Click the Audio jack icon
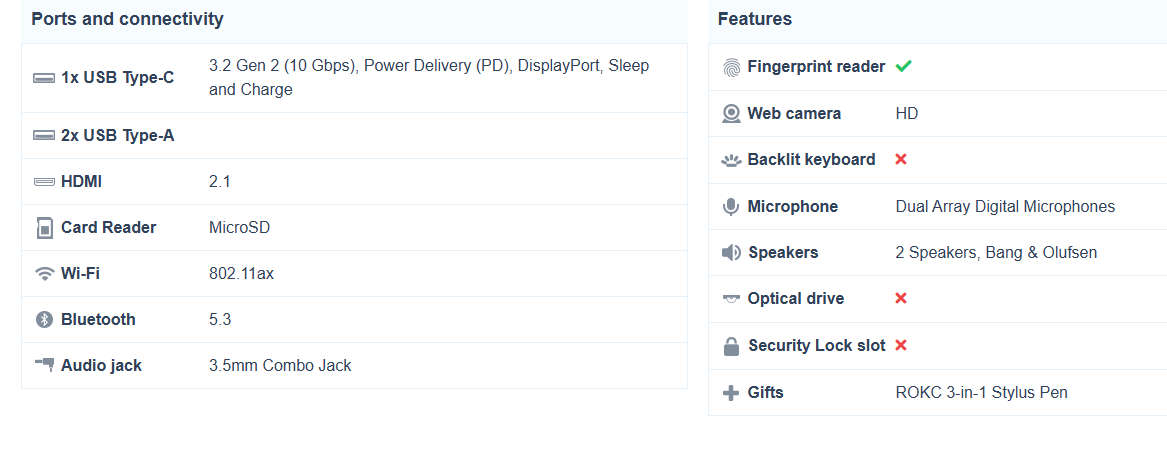 click(44, 365)
